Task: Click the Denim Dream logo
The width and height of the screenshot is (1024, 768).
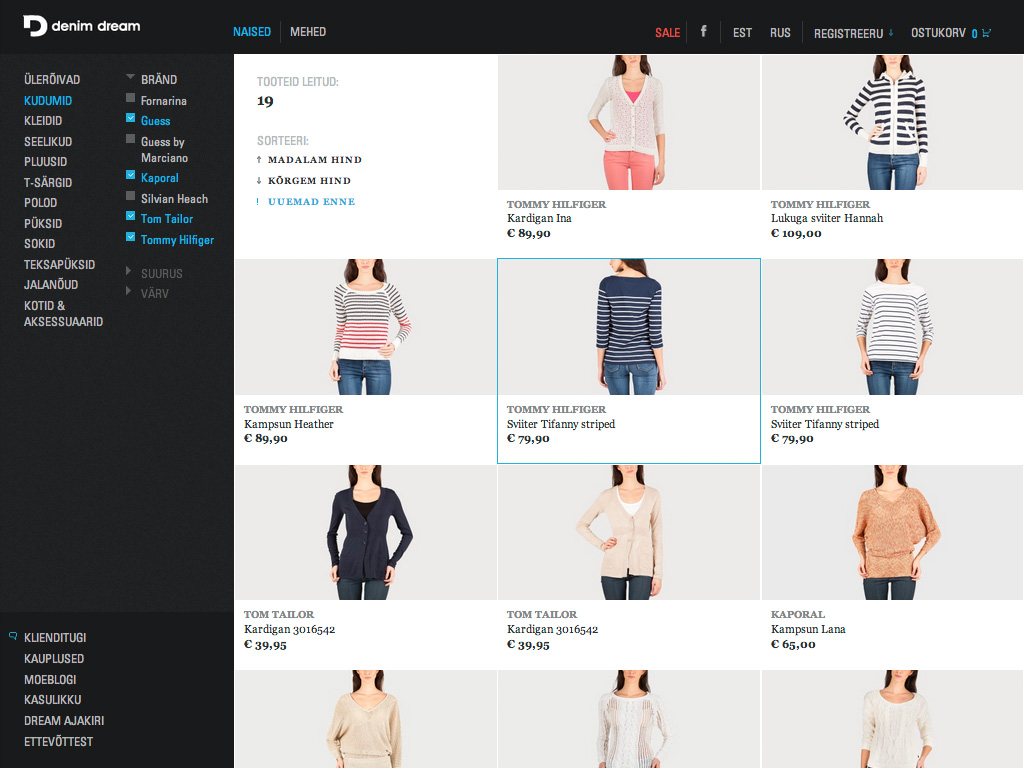Action: (81, 26)
